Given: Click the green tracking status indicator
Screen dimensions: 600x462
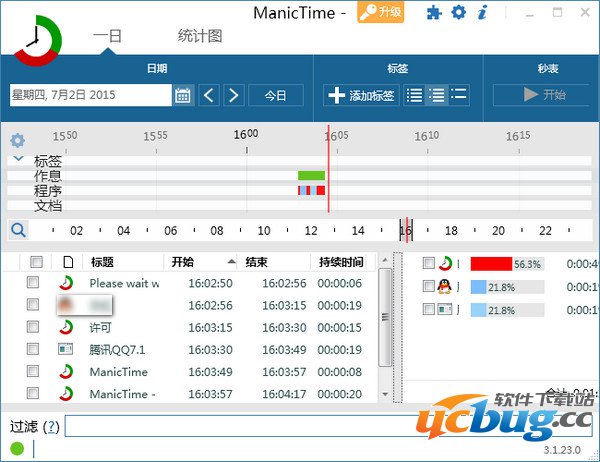Looking at the screenshot, I should (x=17, y=449).
